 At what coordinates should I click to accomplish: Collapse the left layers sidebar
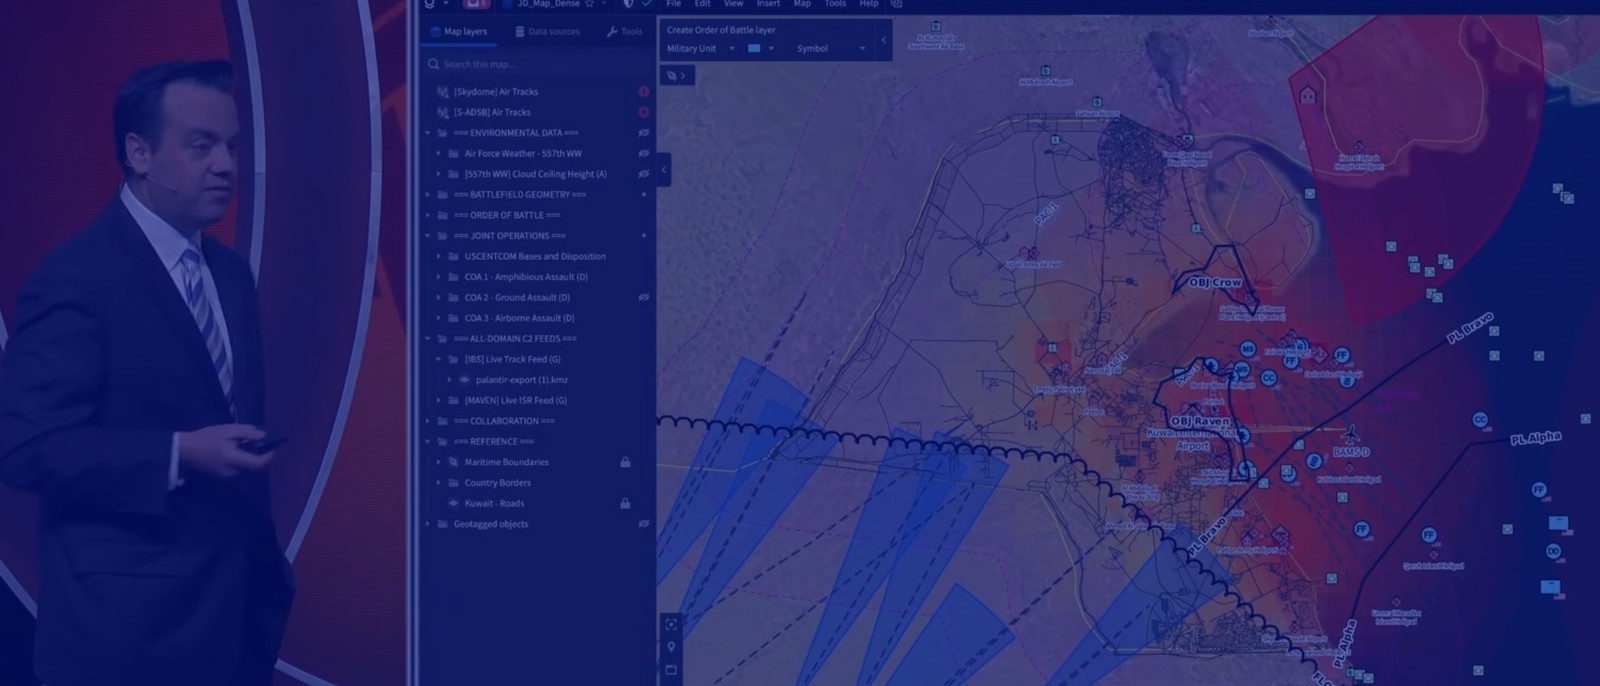point(663,170)
